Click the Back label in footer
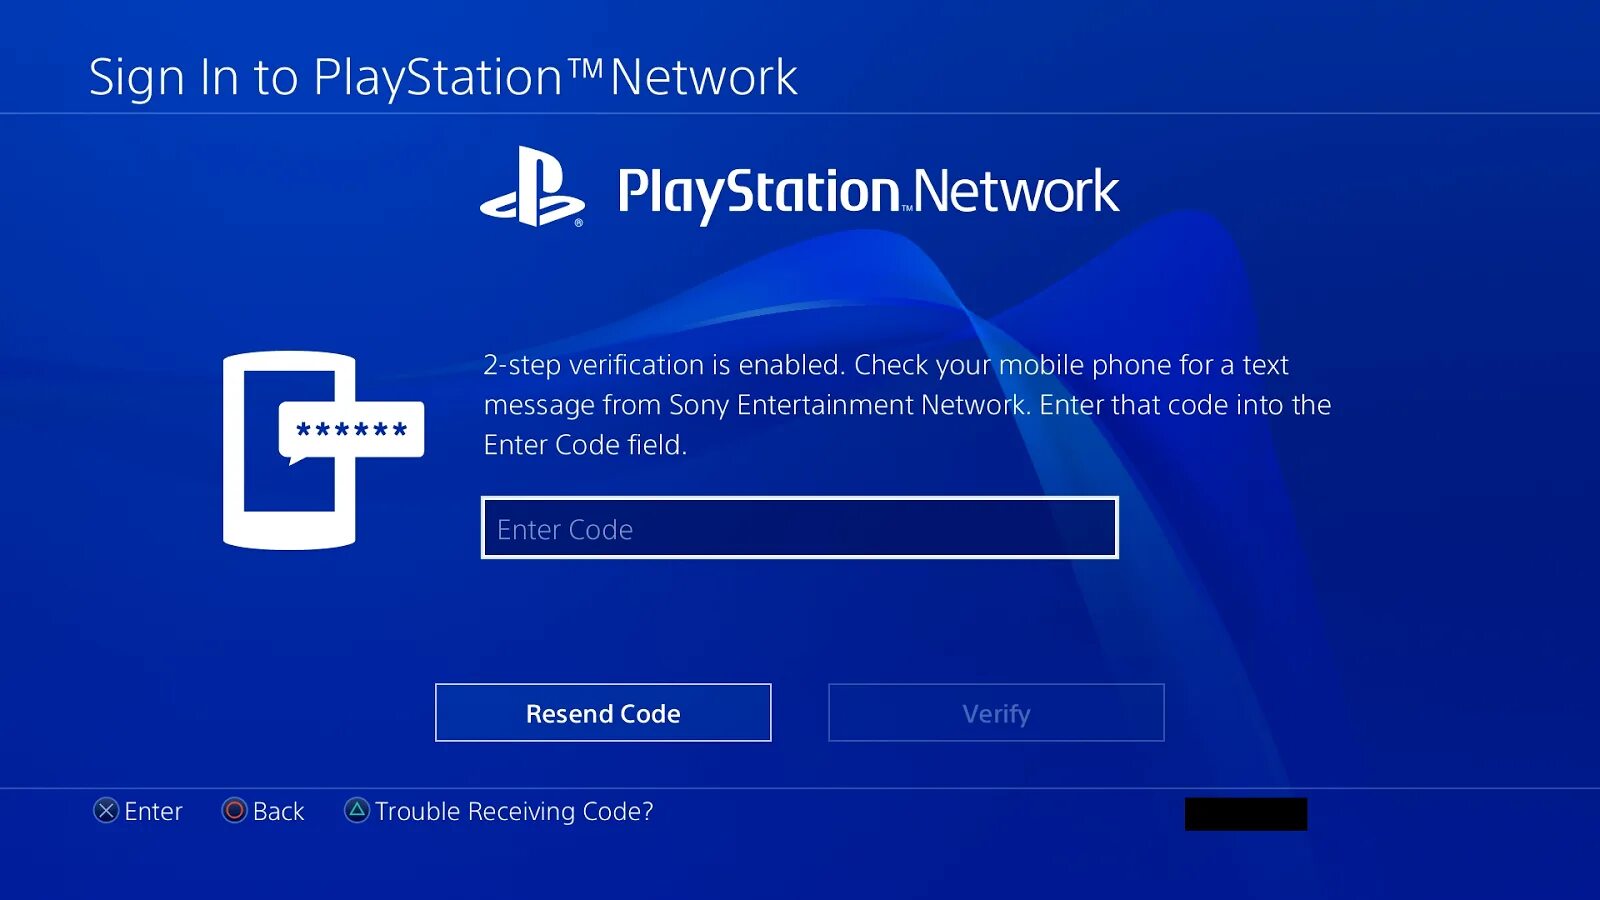This screenshot has width=1600, height=900. click(278, 811)
